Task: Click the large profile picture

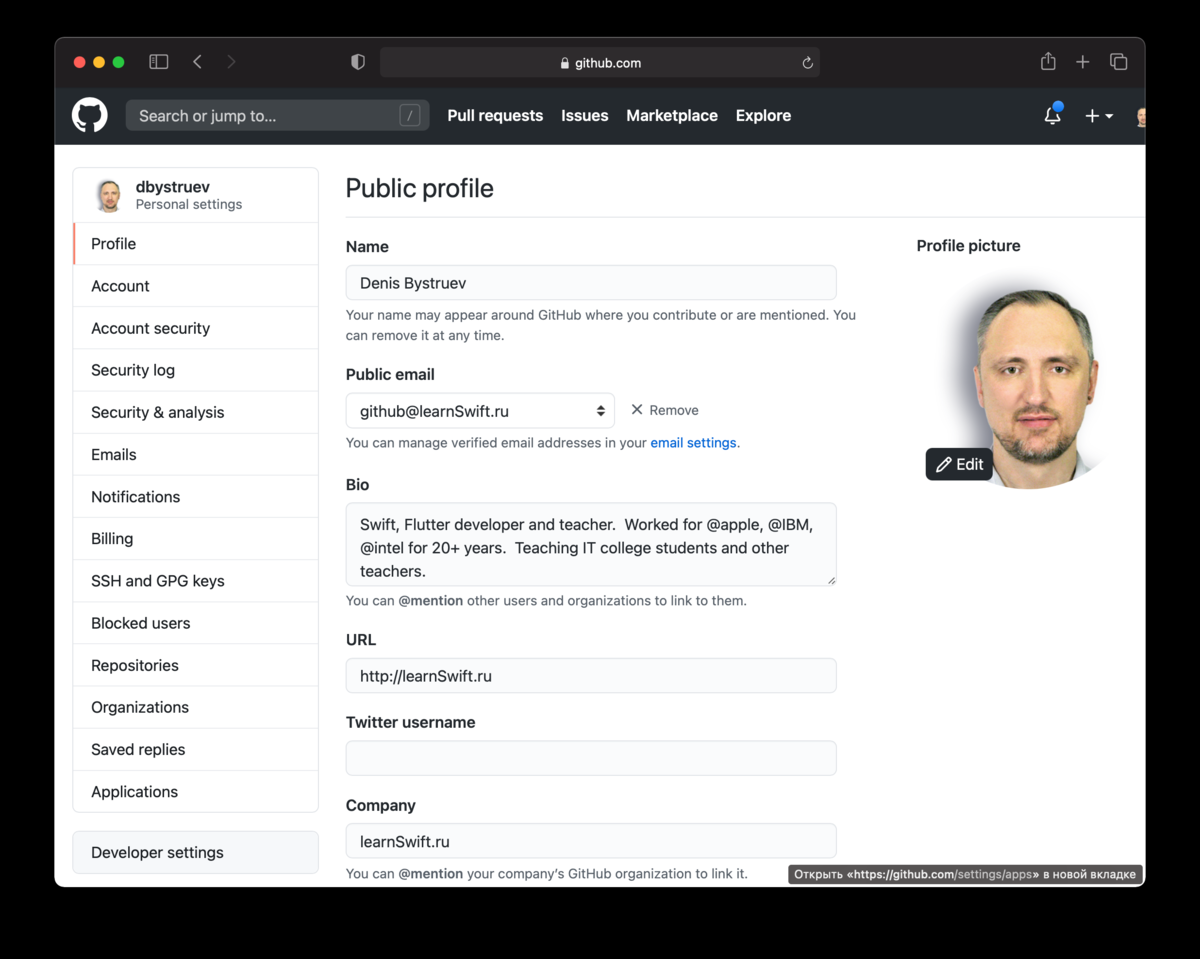Action: pos(1030,380)
